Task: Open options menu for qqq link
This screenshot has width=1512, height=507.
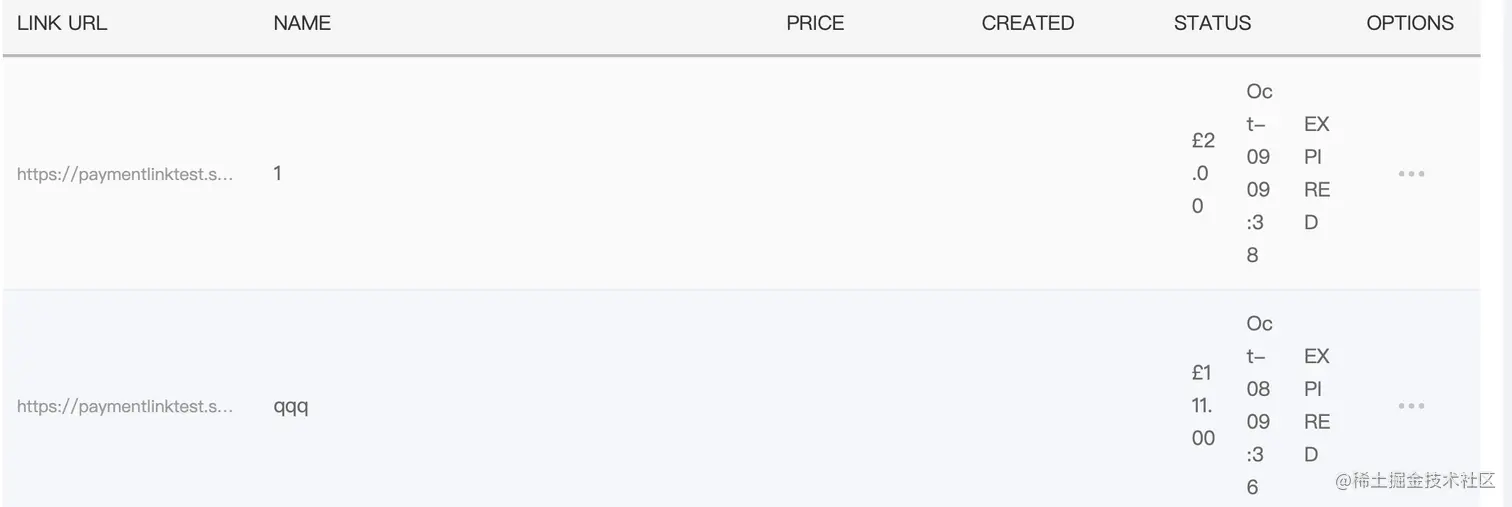Action: tap(1411, 406)
